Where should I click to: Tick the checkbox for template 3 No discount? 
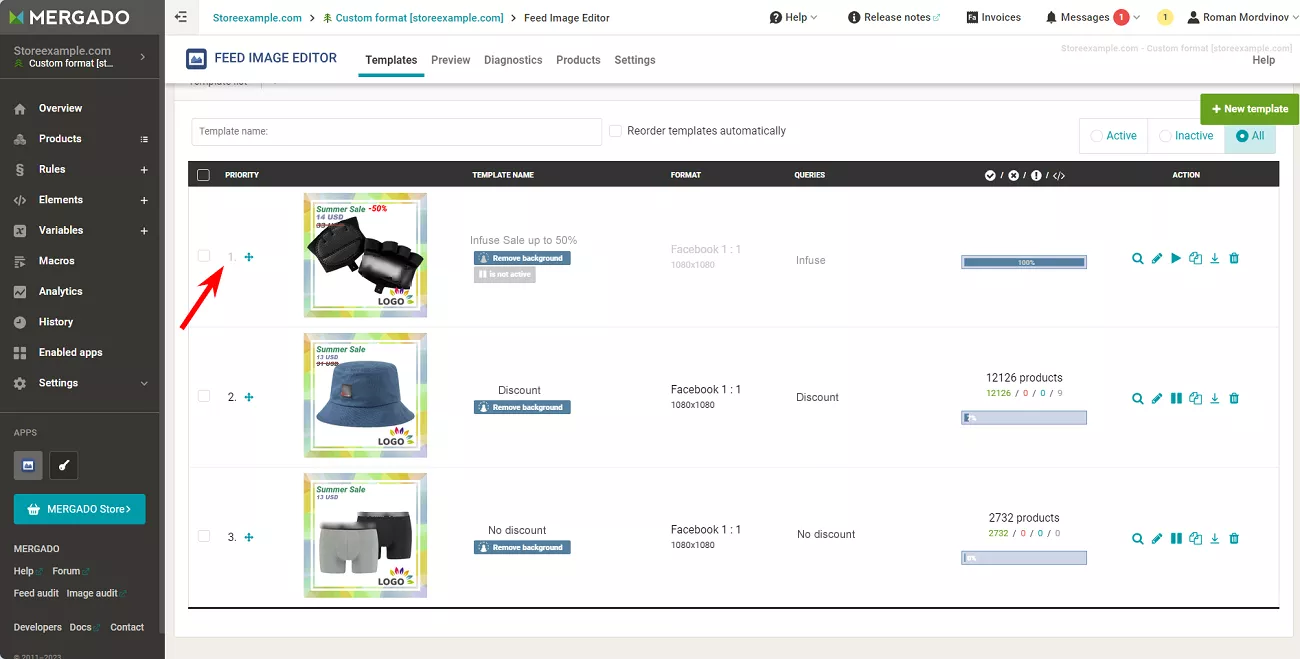(x=204, y=536)
